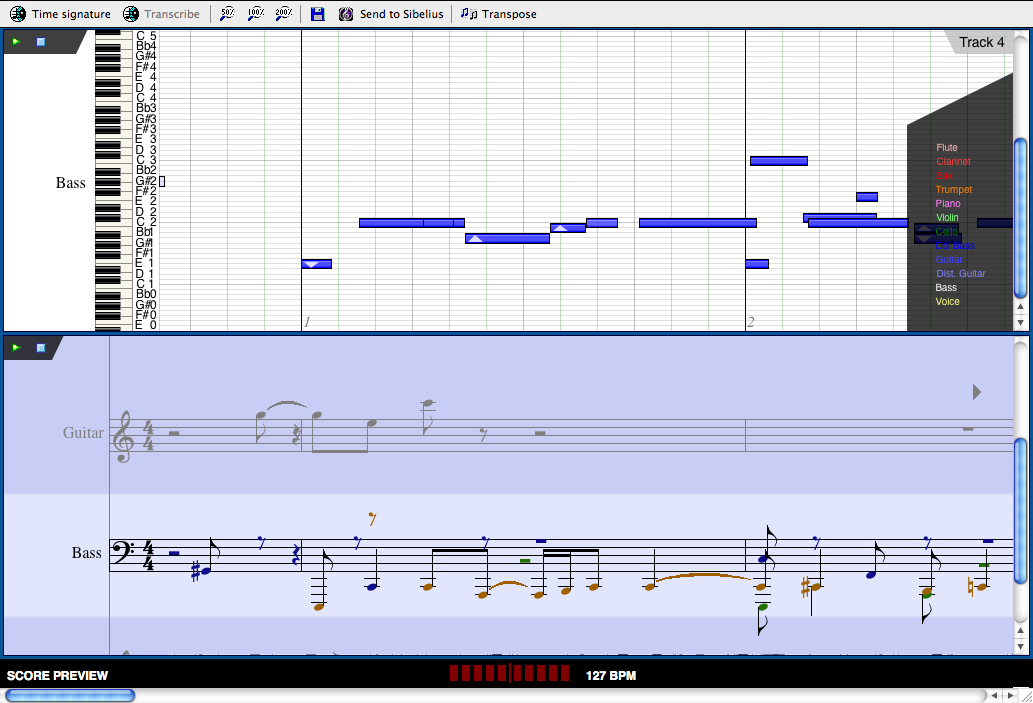This screenshot has height=703, width=1033.
Task: Set zoom level to 100%
Action: pyautogui.click(x=255, y=14)
